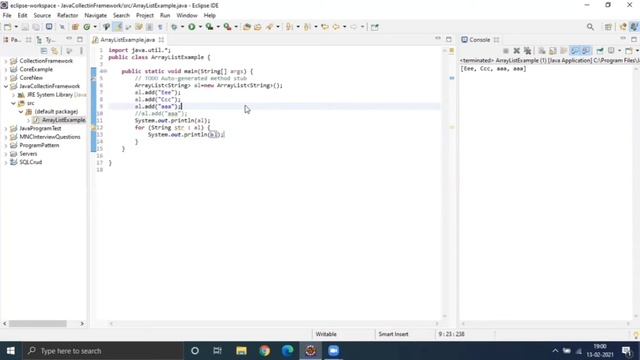Click the magnifier Quick Access search icon
Image resolution: width=640 pixels, height=360 pixels.
point(590,27)
